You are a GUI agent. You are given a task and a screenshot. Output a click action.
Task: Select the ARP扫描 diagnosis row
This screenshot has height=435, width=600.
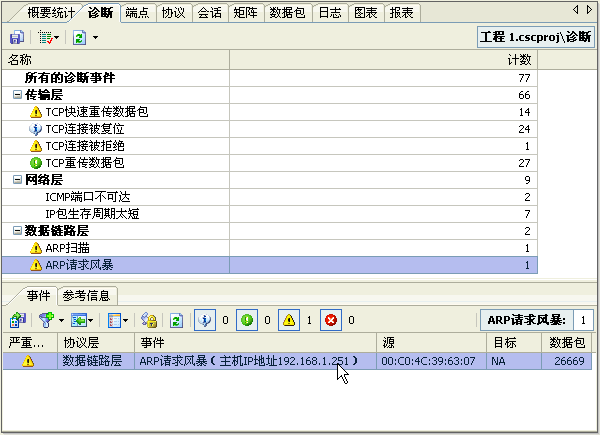(68, 248)
